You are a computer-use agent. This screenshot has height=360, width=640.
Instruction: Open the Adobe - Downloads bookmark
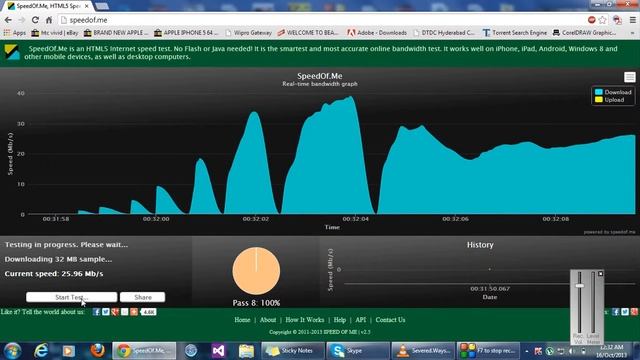coord(377,33)
